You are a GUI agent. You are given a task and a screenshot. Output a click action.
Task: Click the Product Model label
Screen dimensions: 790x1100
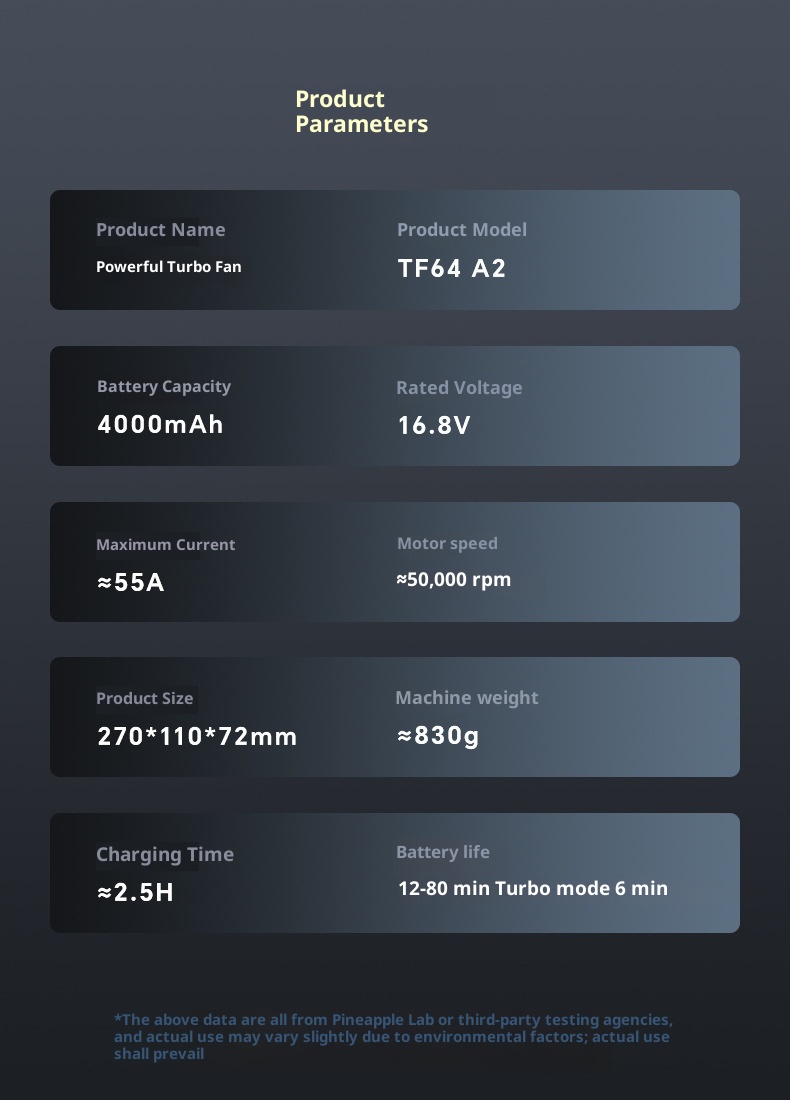[461, 230]
